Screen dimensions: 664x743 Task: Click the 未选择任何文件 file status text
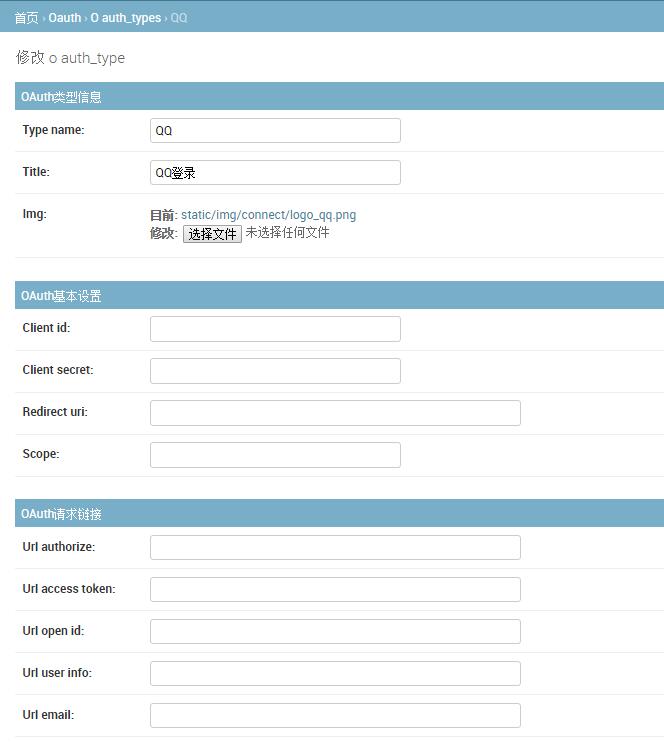(287, 233)
